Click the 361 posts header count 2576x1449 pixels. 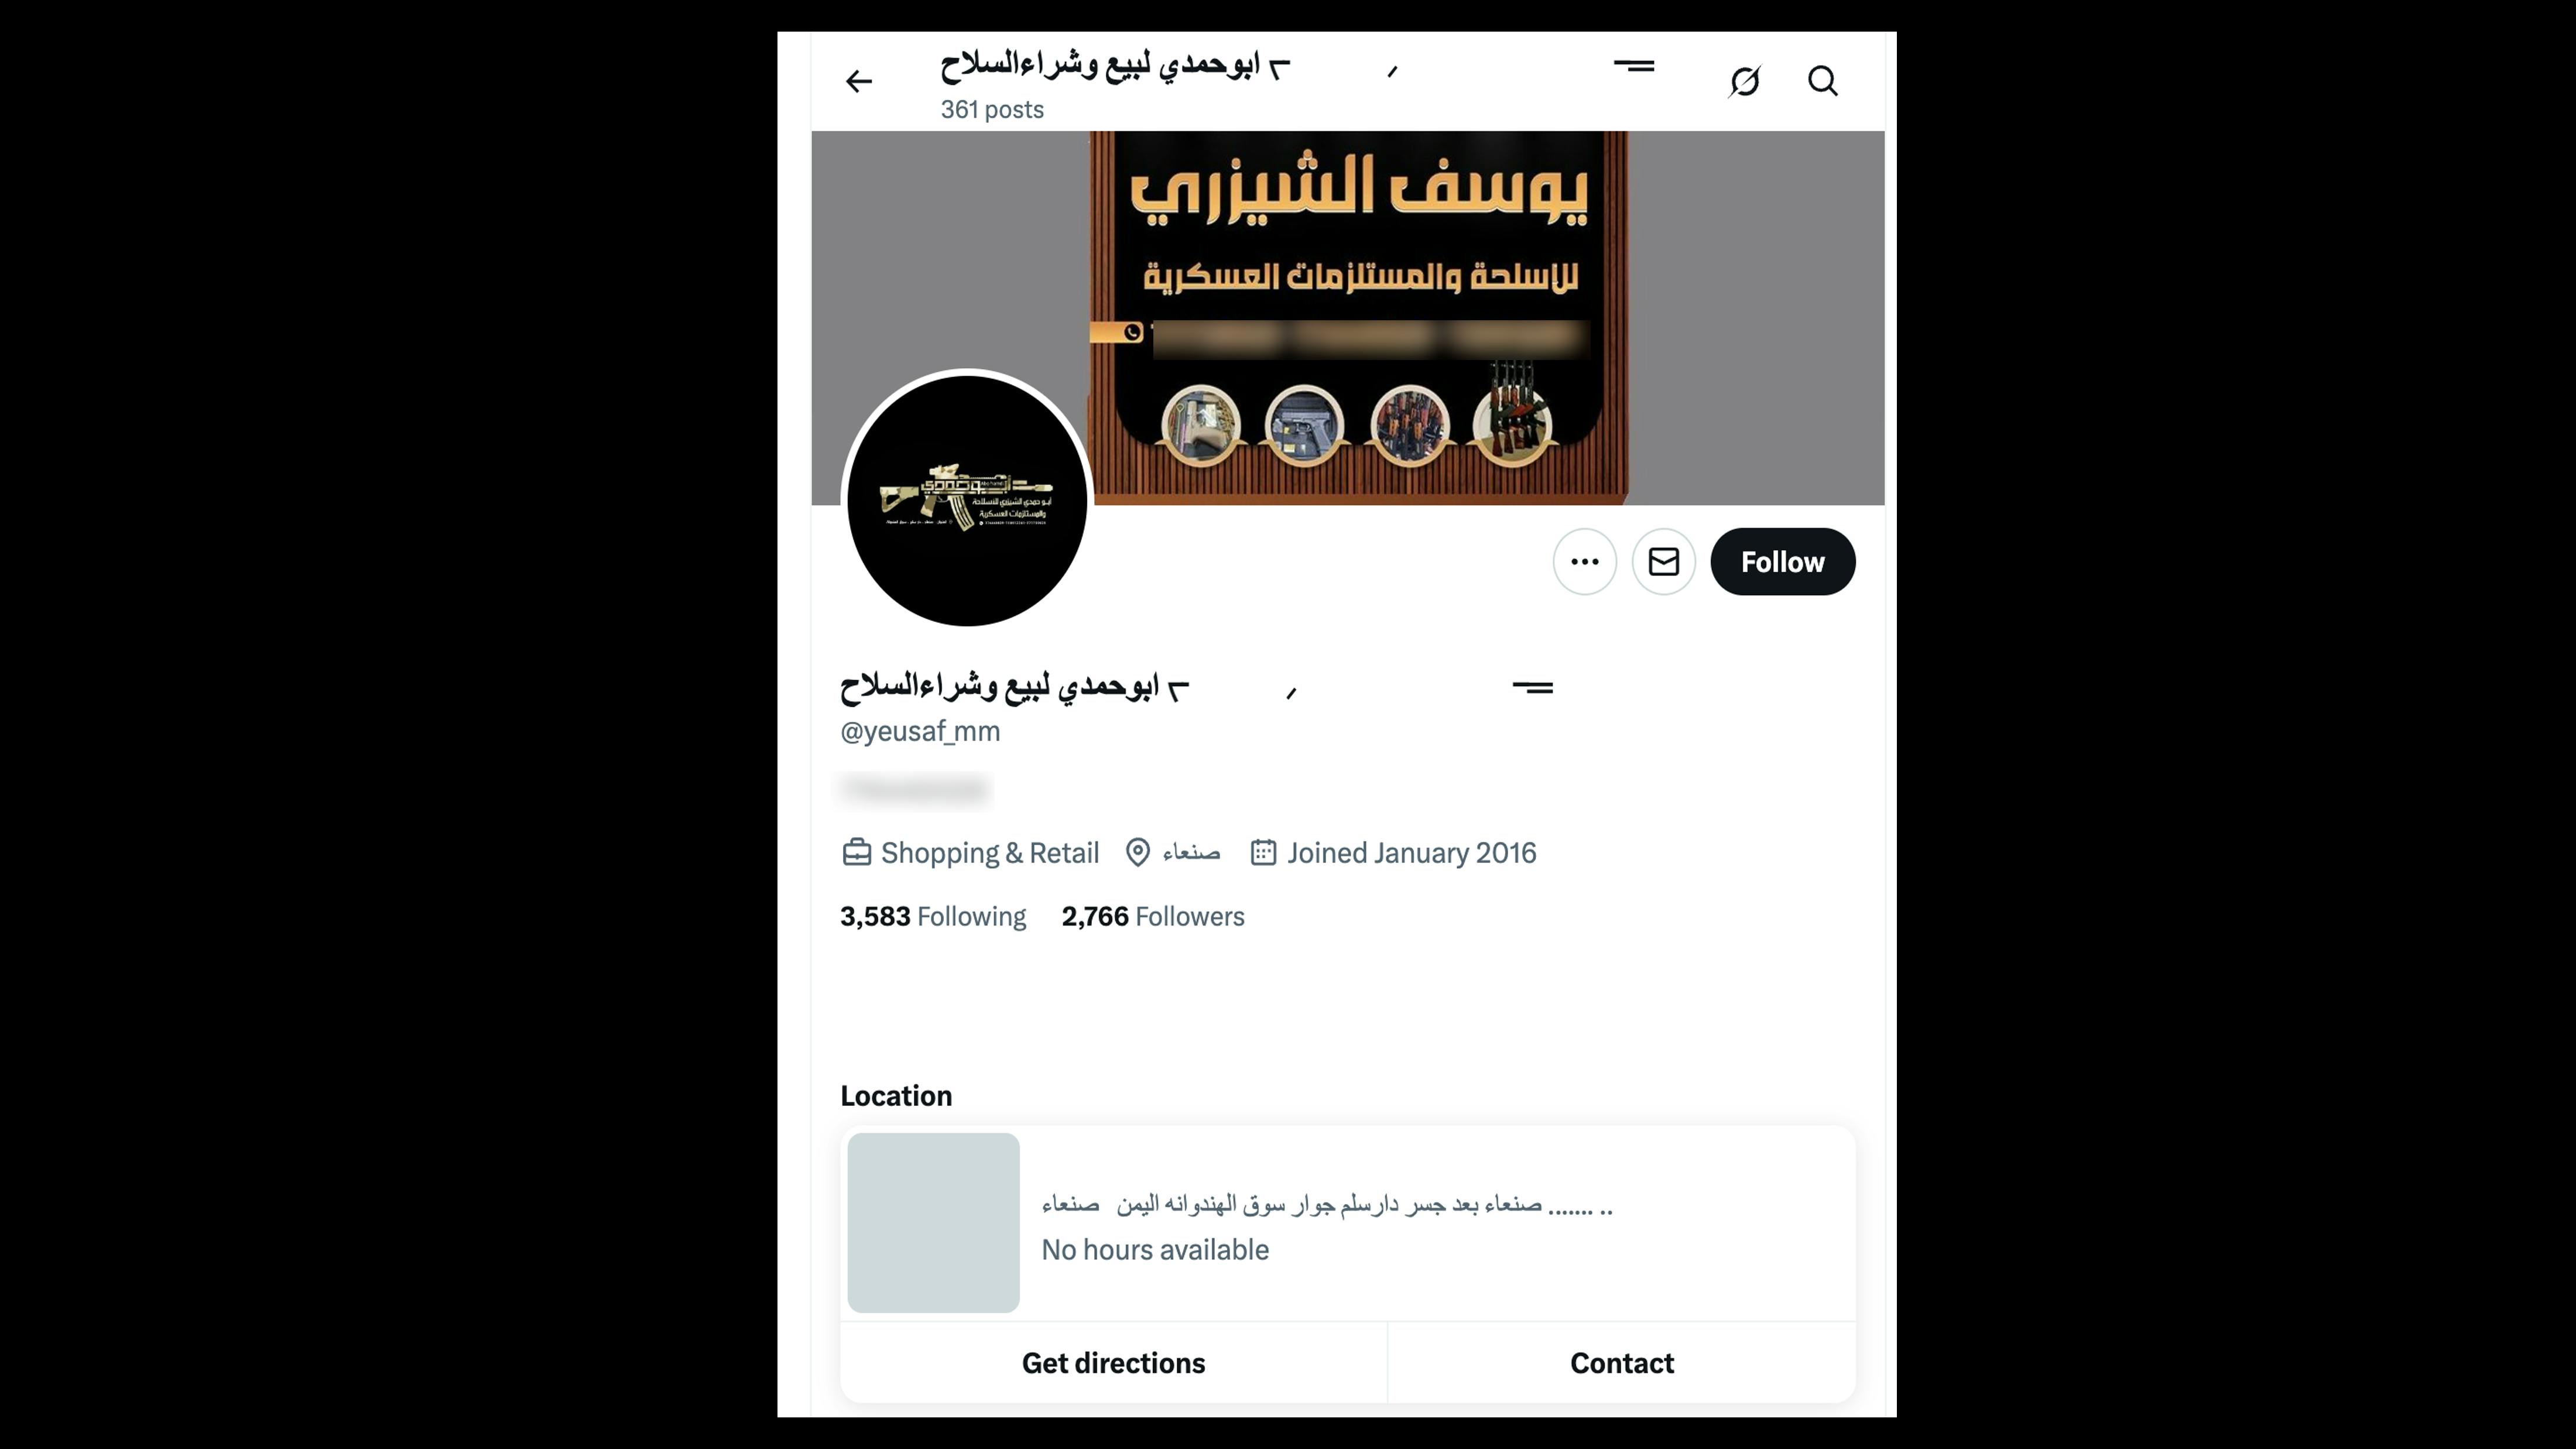[991, 110]
